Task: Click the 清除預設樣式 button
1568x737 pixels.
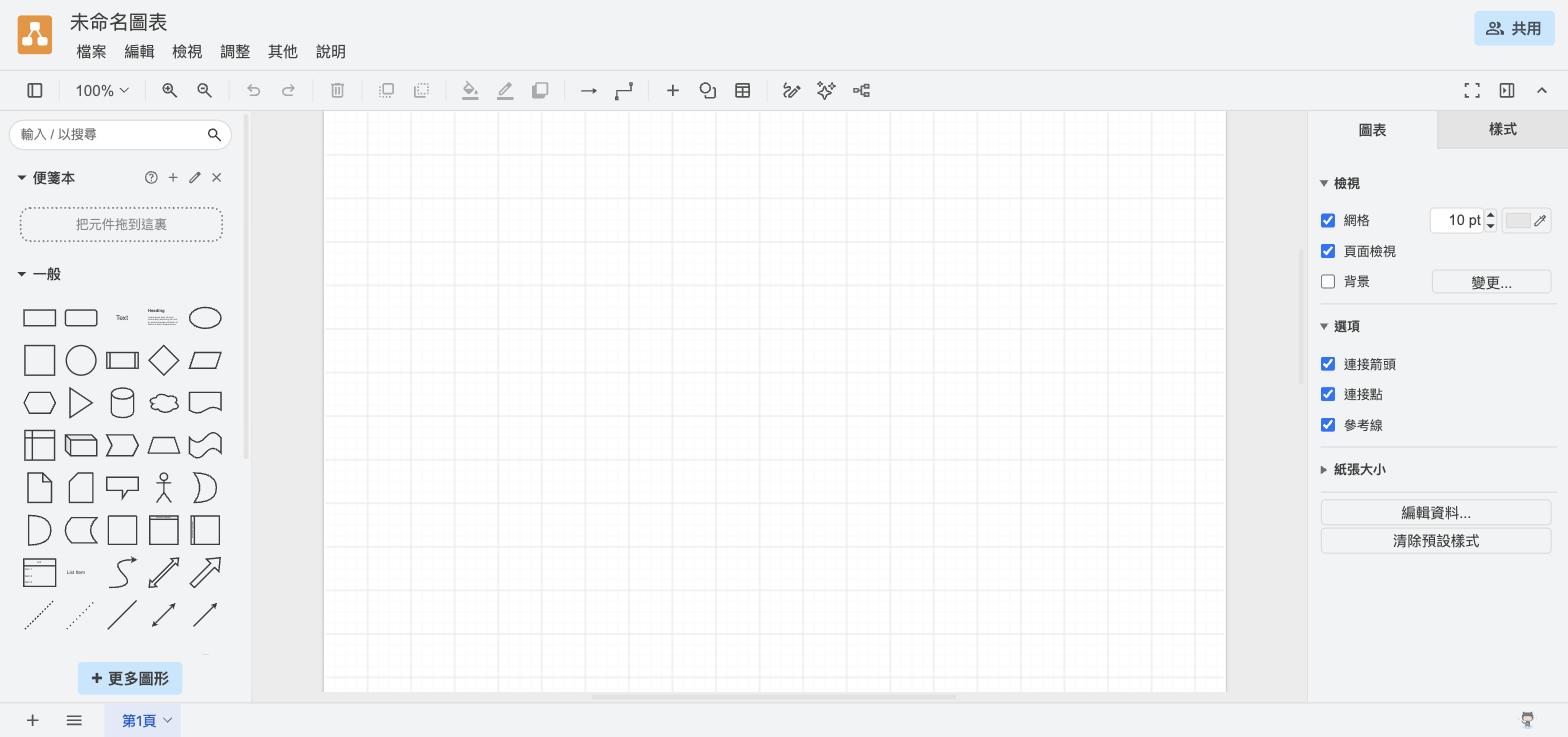Action: [1436, 541]
